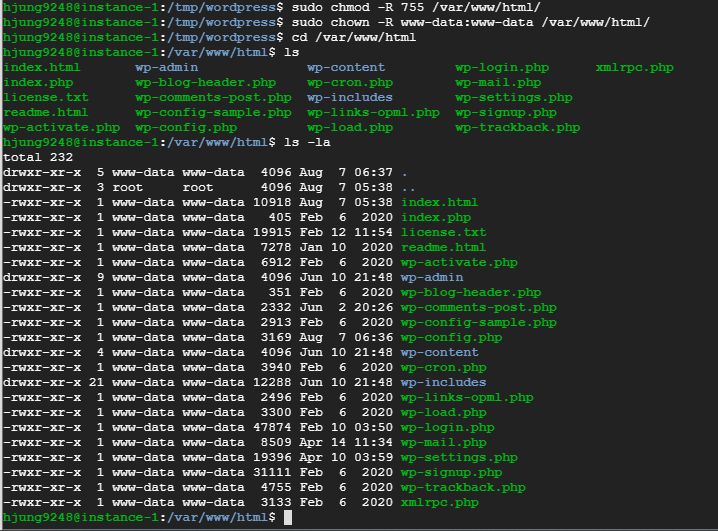Click wp-login.php in the long ls -la listing
This screenshot has height=531, width=718.
tap(447, 428)
